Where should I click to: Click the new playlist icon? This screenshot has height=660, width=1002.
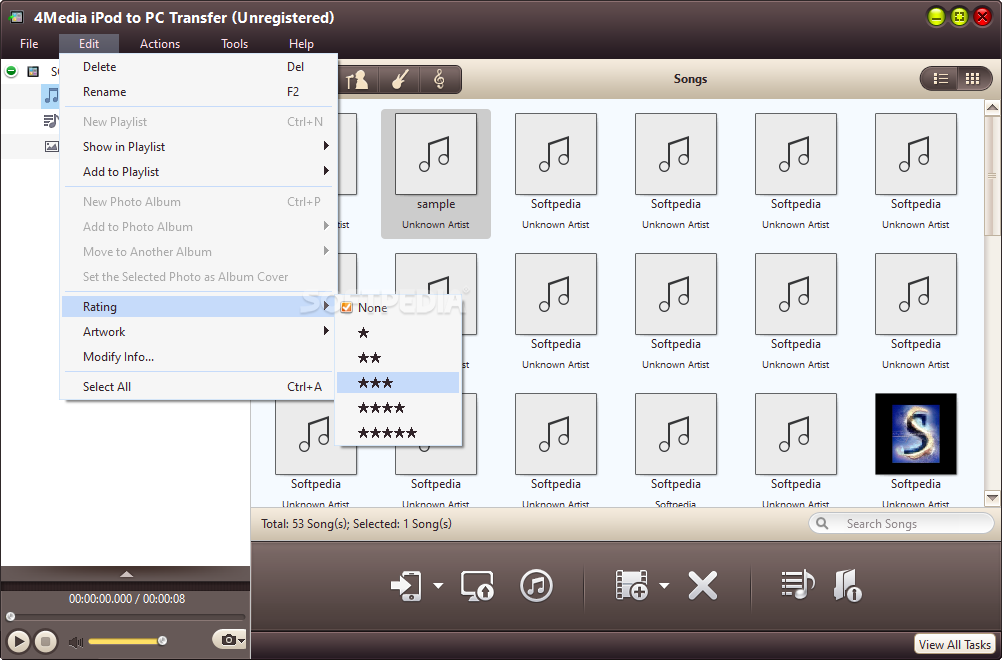(x=798, y=585)
